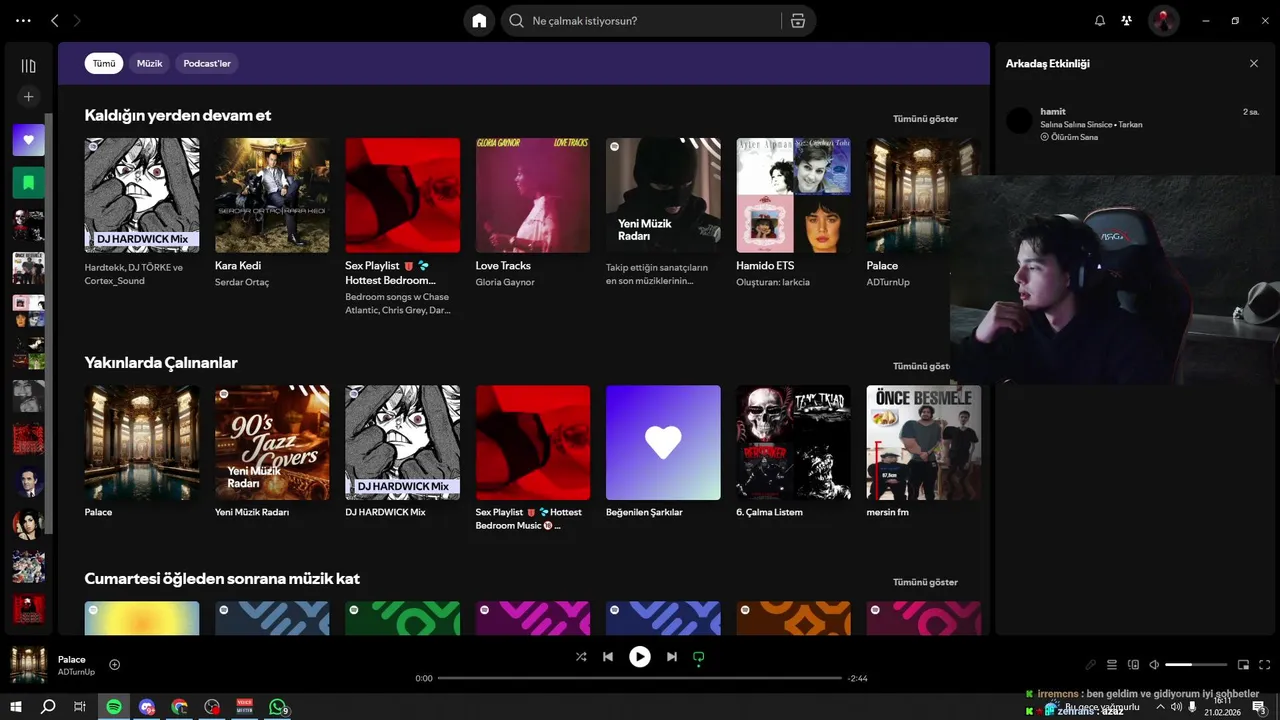The height and width of the screenshot is (720, 1280).
Task: Show all in Kaldığın yerden devam et
Action: tap(925, 119)
